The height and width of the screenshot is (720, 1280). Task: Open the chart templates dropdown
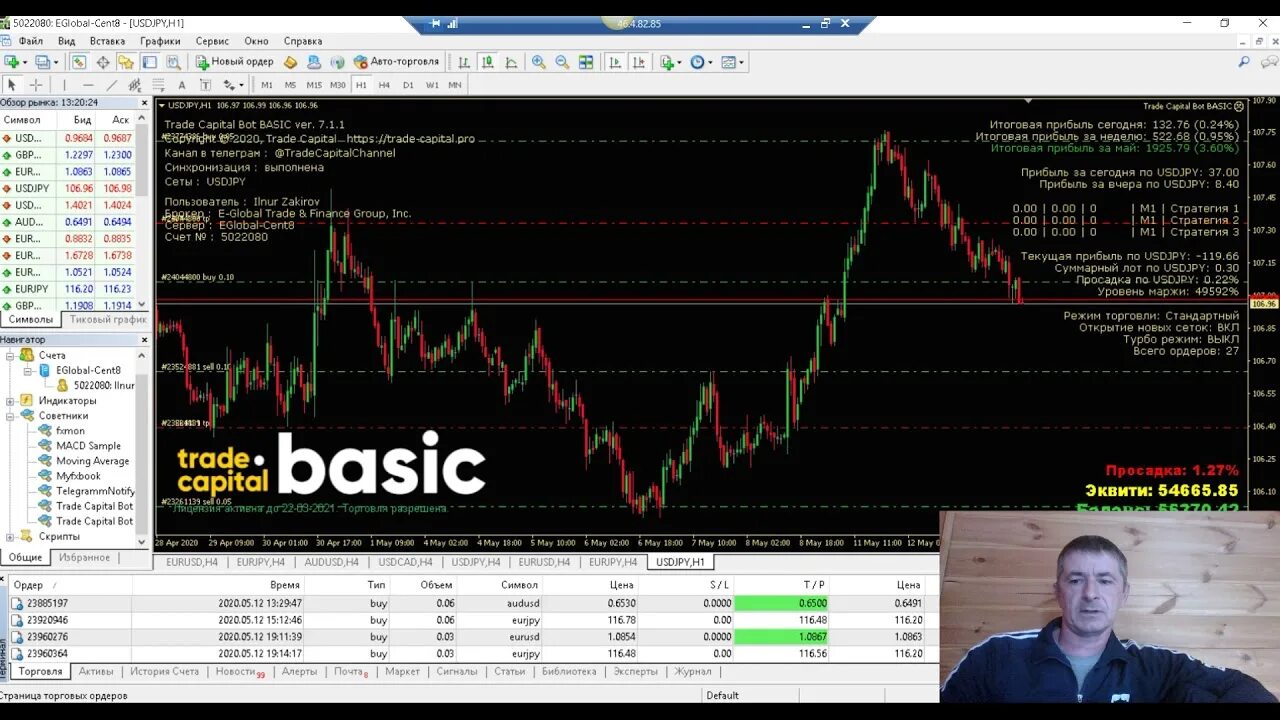point(733,62)
